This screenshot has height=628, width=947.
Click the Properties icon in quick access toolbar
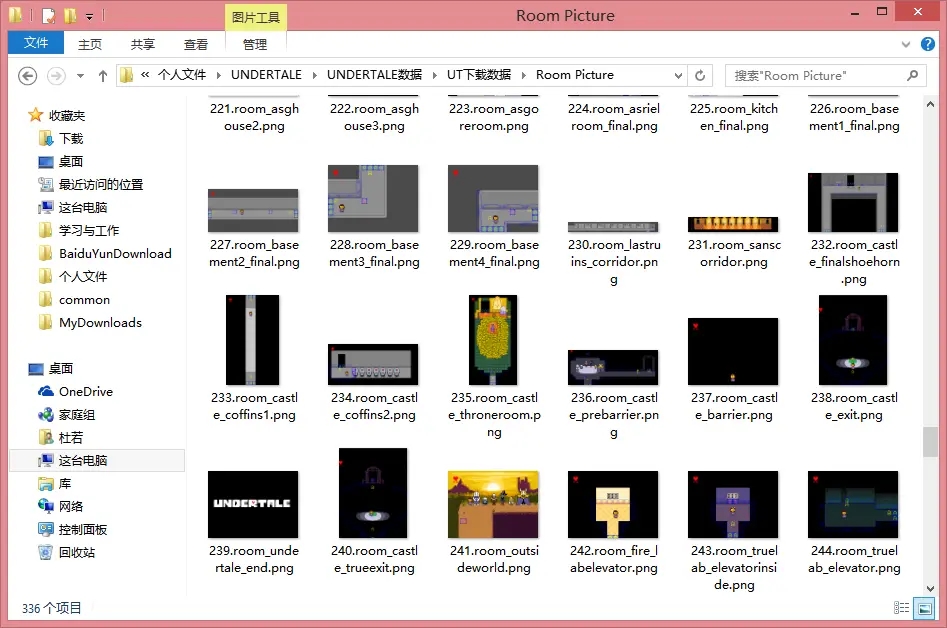tap(46, 16)
